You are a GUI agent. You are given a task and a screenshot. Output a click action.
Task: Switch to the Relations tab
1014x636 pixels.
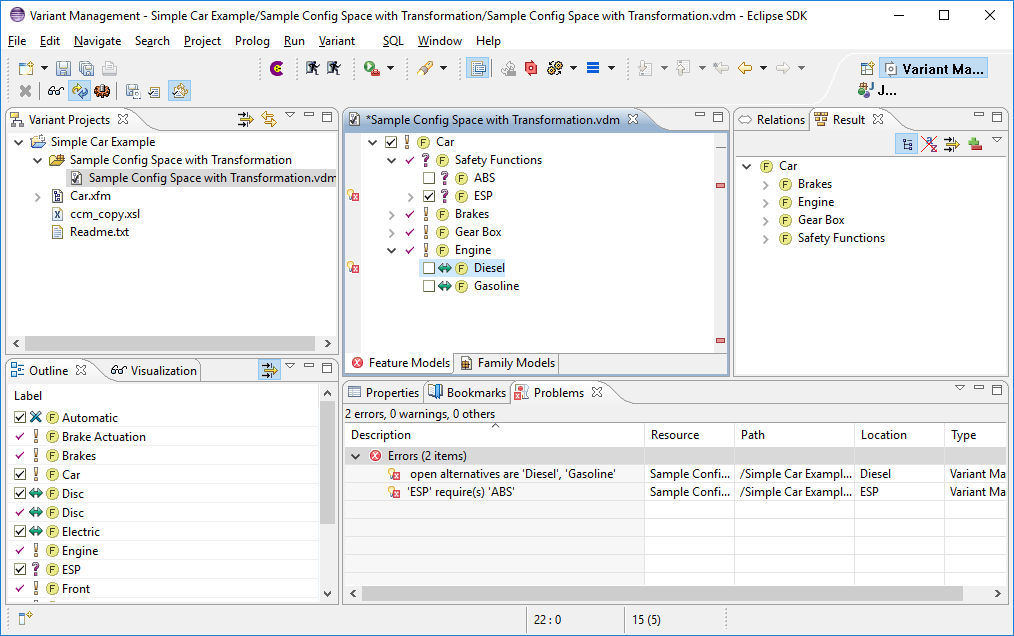772,120
